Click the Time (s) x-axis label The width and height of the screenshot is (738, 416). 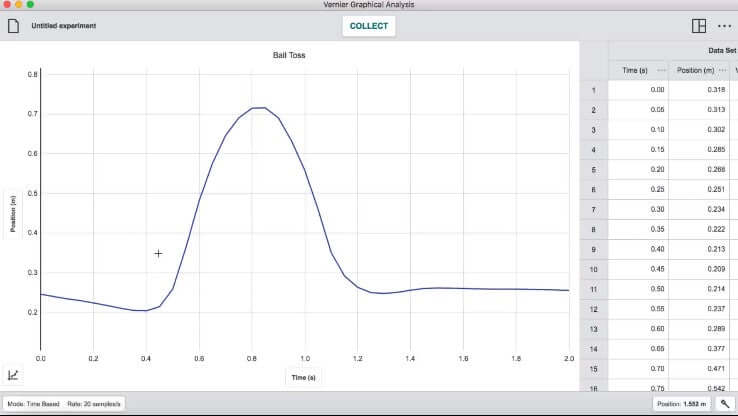pyautogui.click(x=304, y=378)
